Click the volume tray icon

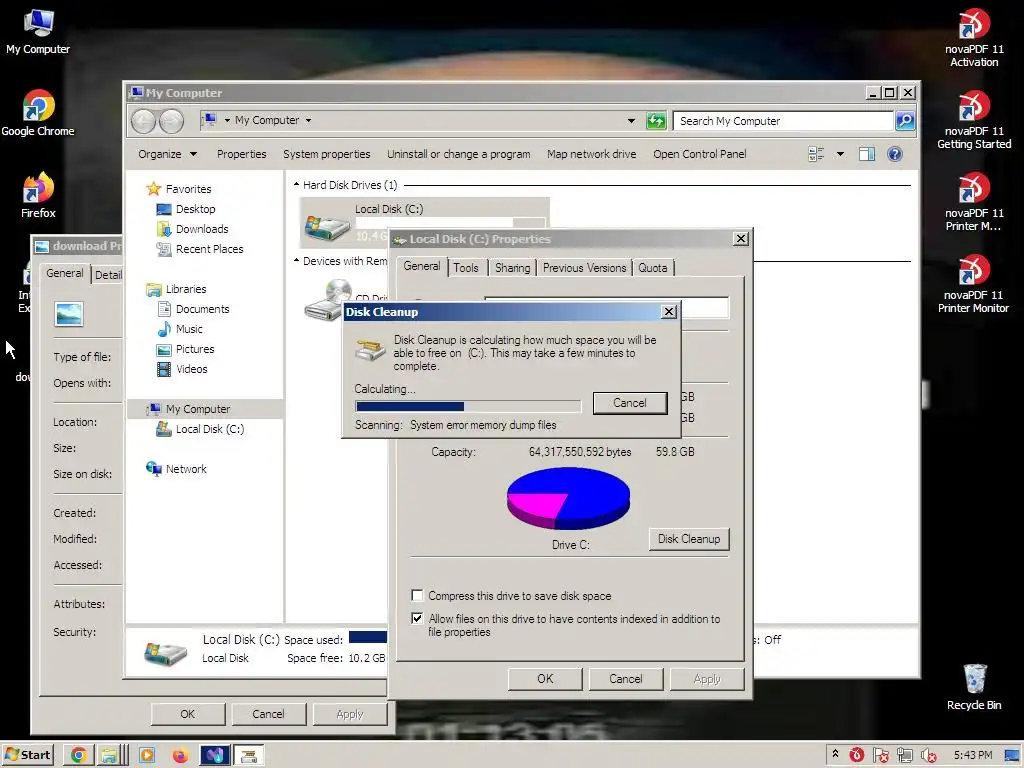pyautogui.click(x=928, y=756)
